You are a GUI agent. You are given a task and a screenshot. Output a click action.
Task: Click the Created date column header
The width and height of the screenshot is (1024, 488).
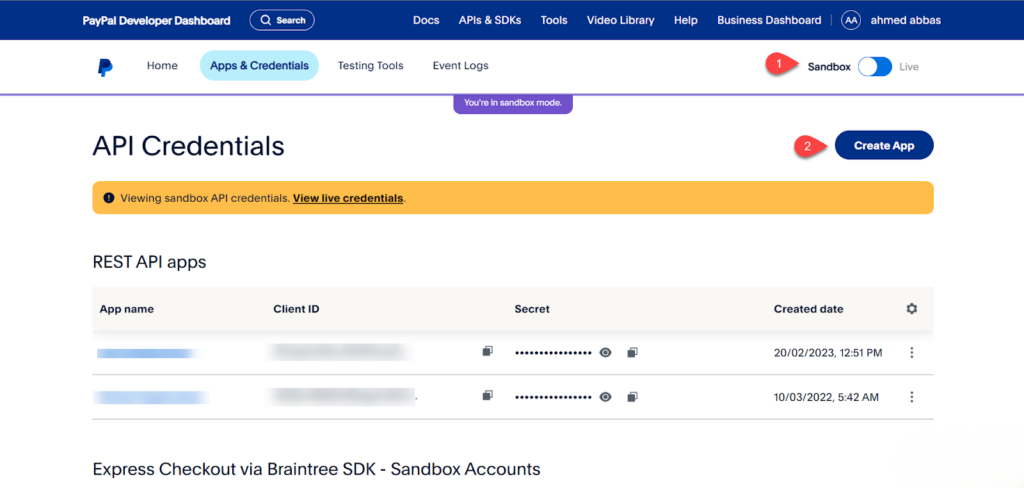pyautogui.click(x=808, y=308)
